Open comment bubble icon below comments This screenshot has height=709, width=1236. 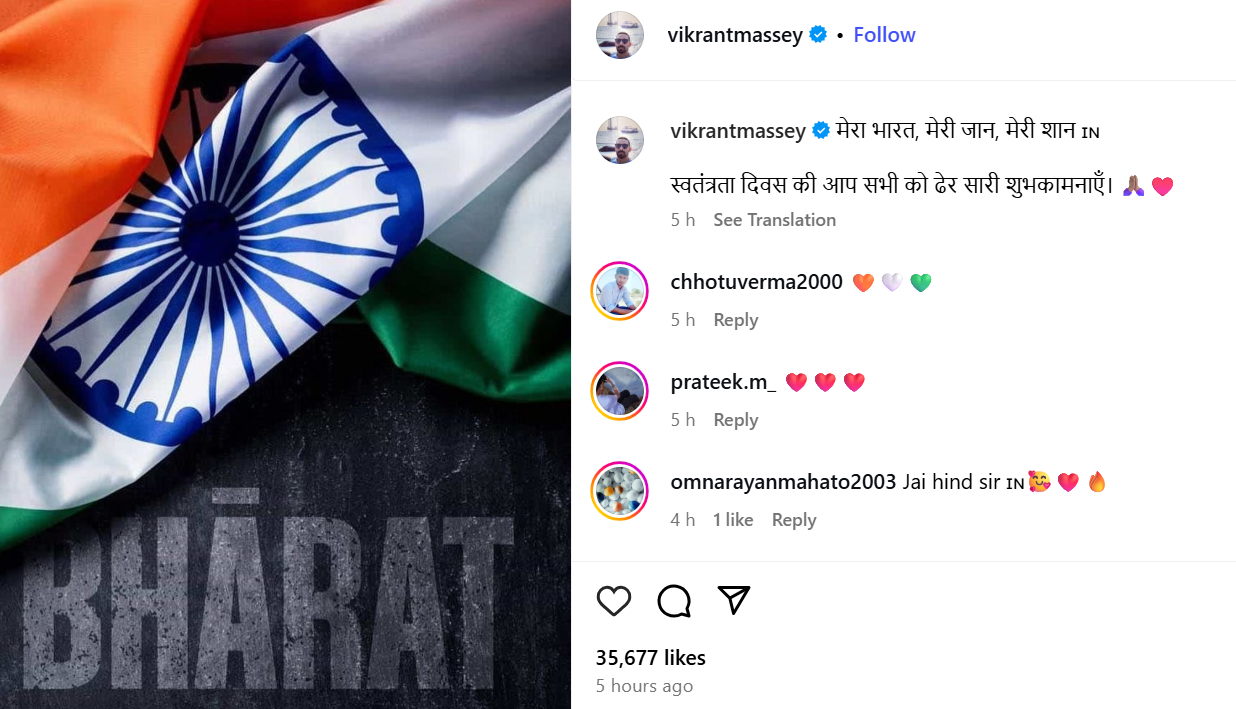(x=674, y=600)
